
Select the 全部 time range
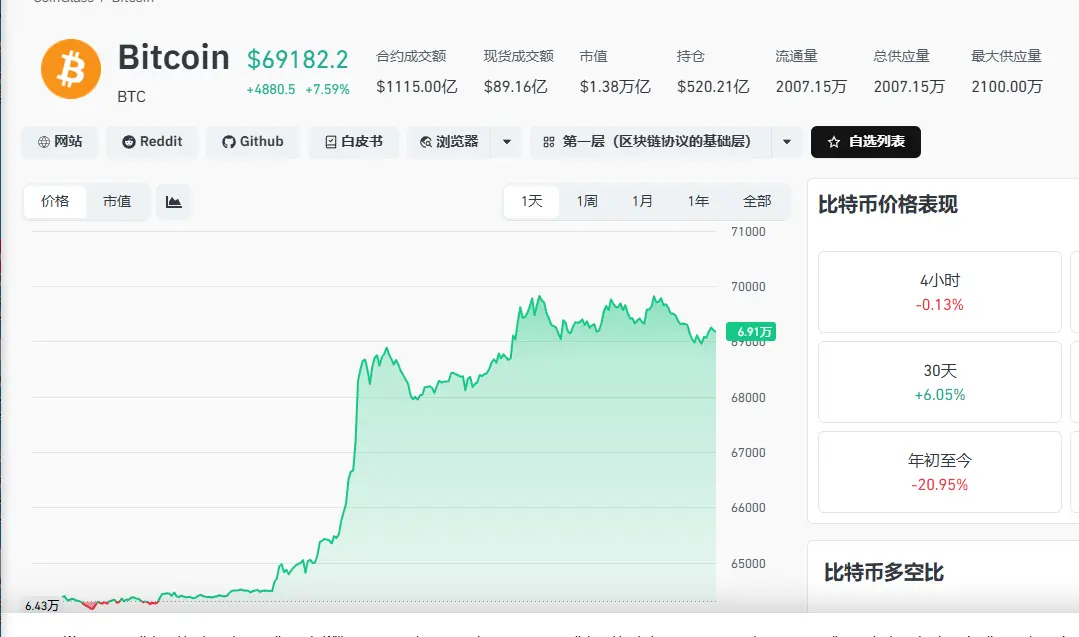[757, 202]
